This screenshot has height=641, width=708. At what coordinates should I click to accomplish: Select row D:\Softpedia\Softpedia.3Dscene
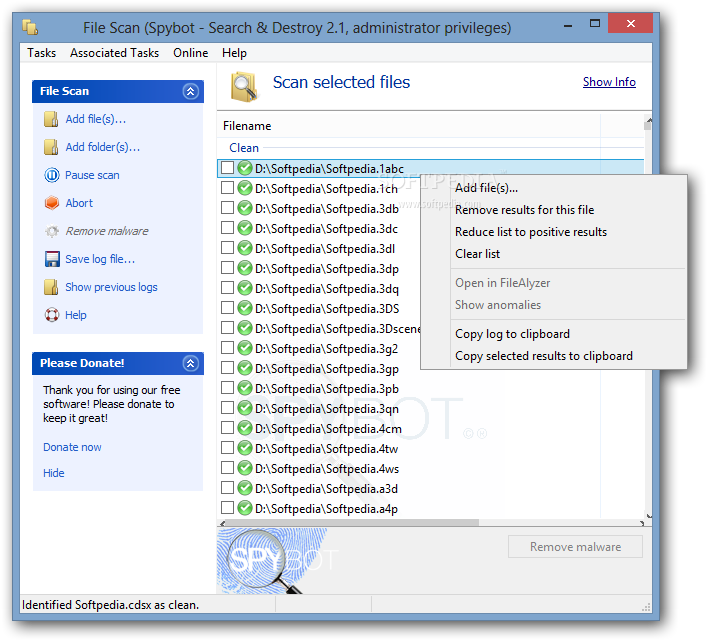coord(320,329)
